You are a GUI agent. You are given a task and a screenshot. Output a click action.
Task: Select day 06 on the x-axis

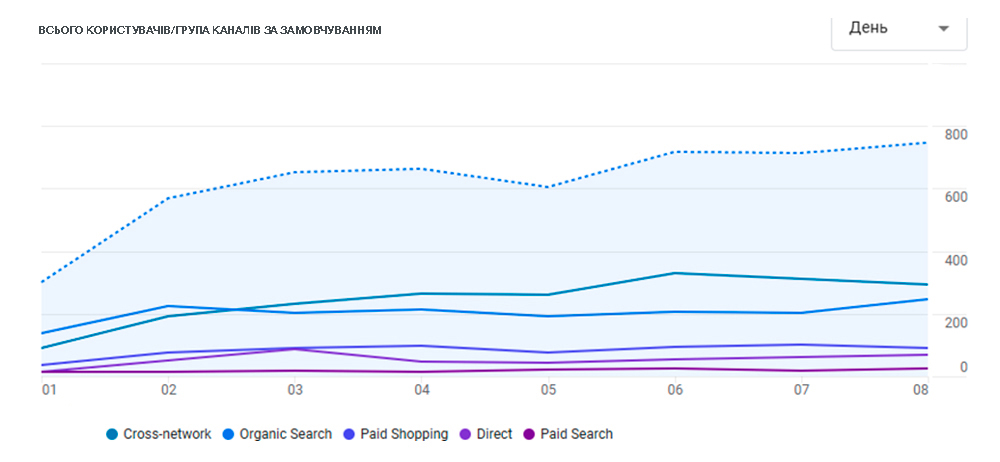tap(675, 389)
